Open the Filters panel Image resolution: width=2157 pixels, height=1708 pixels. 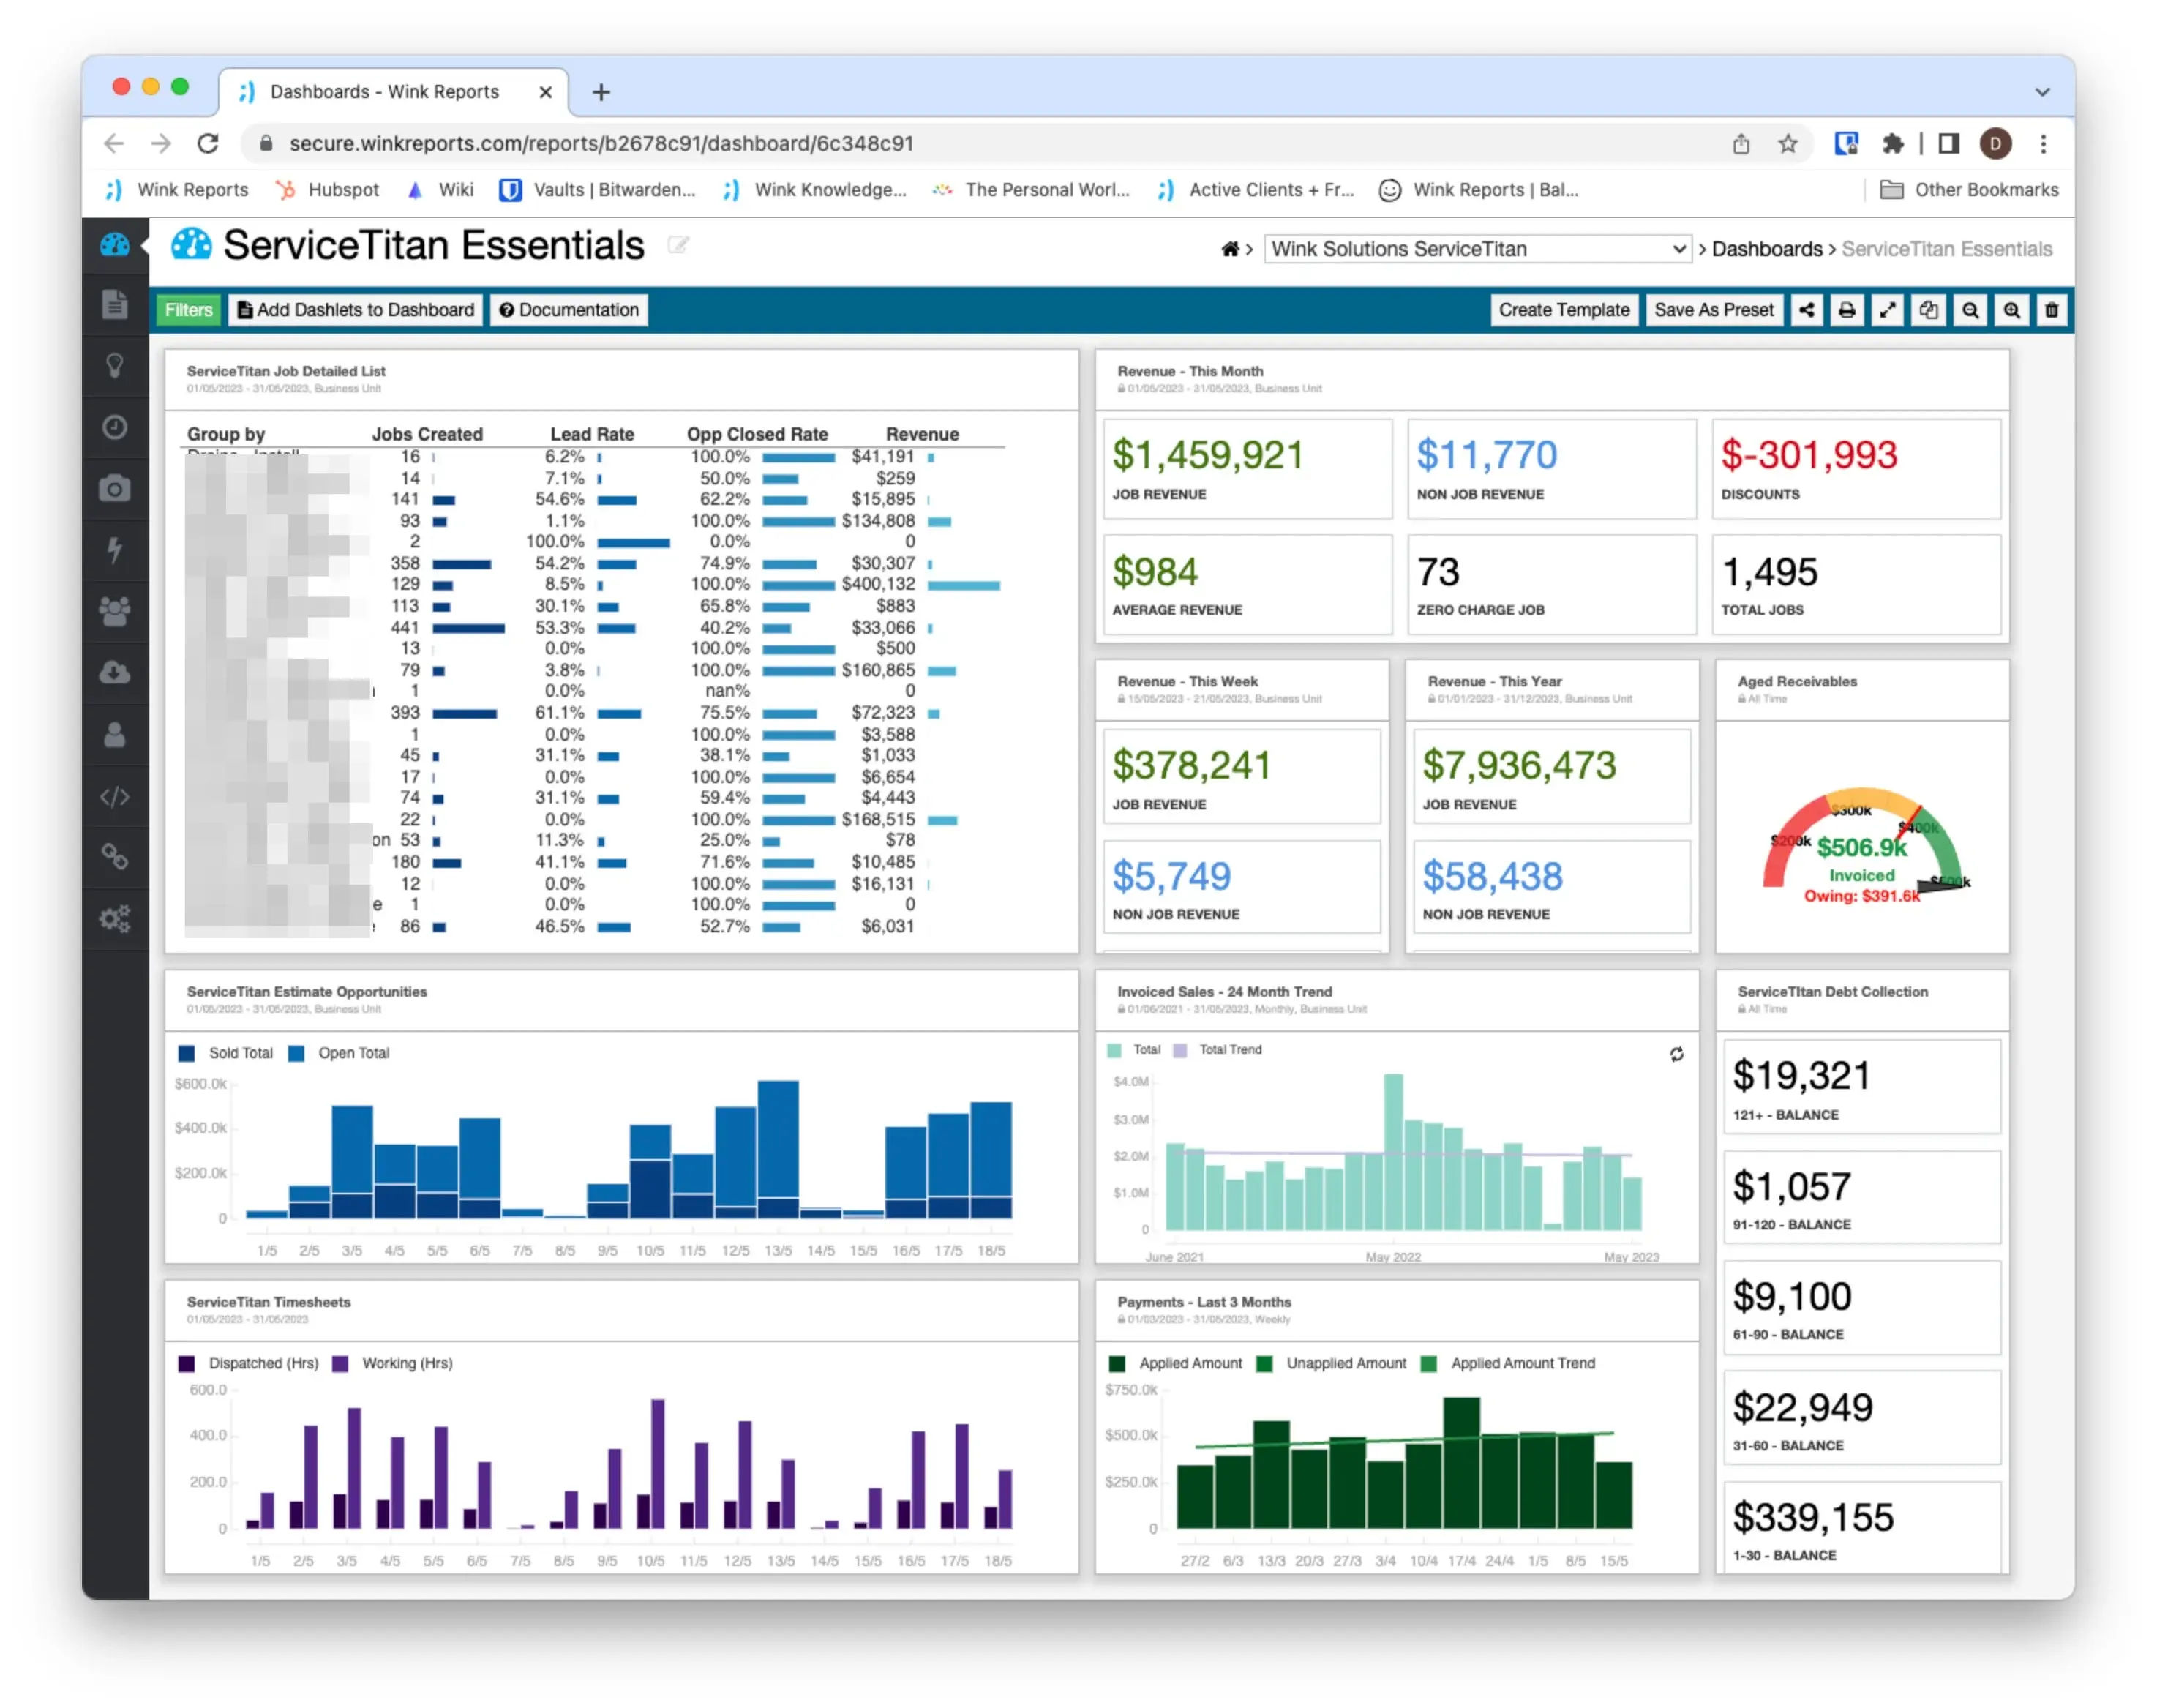pyautogui.click(x=188, y=310)
